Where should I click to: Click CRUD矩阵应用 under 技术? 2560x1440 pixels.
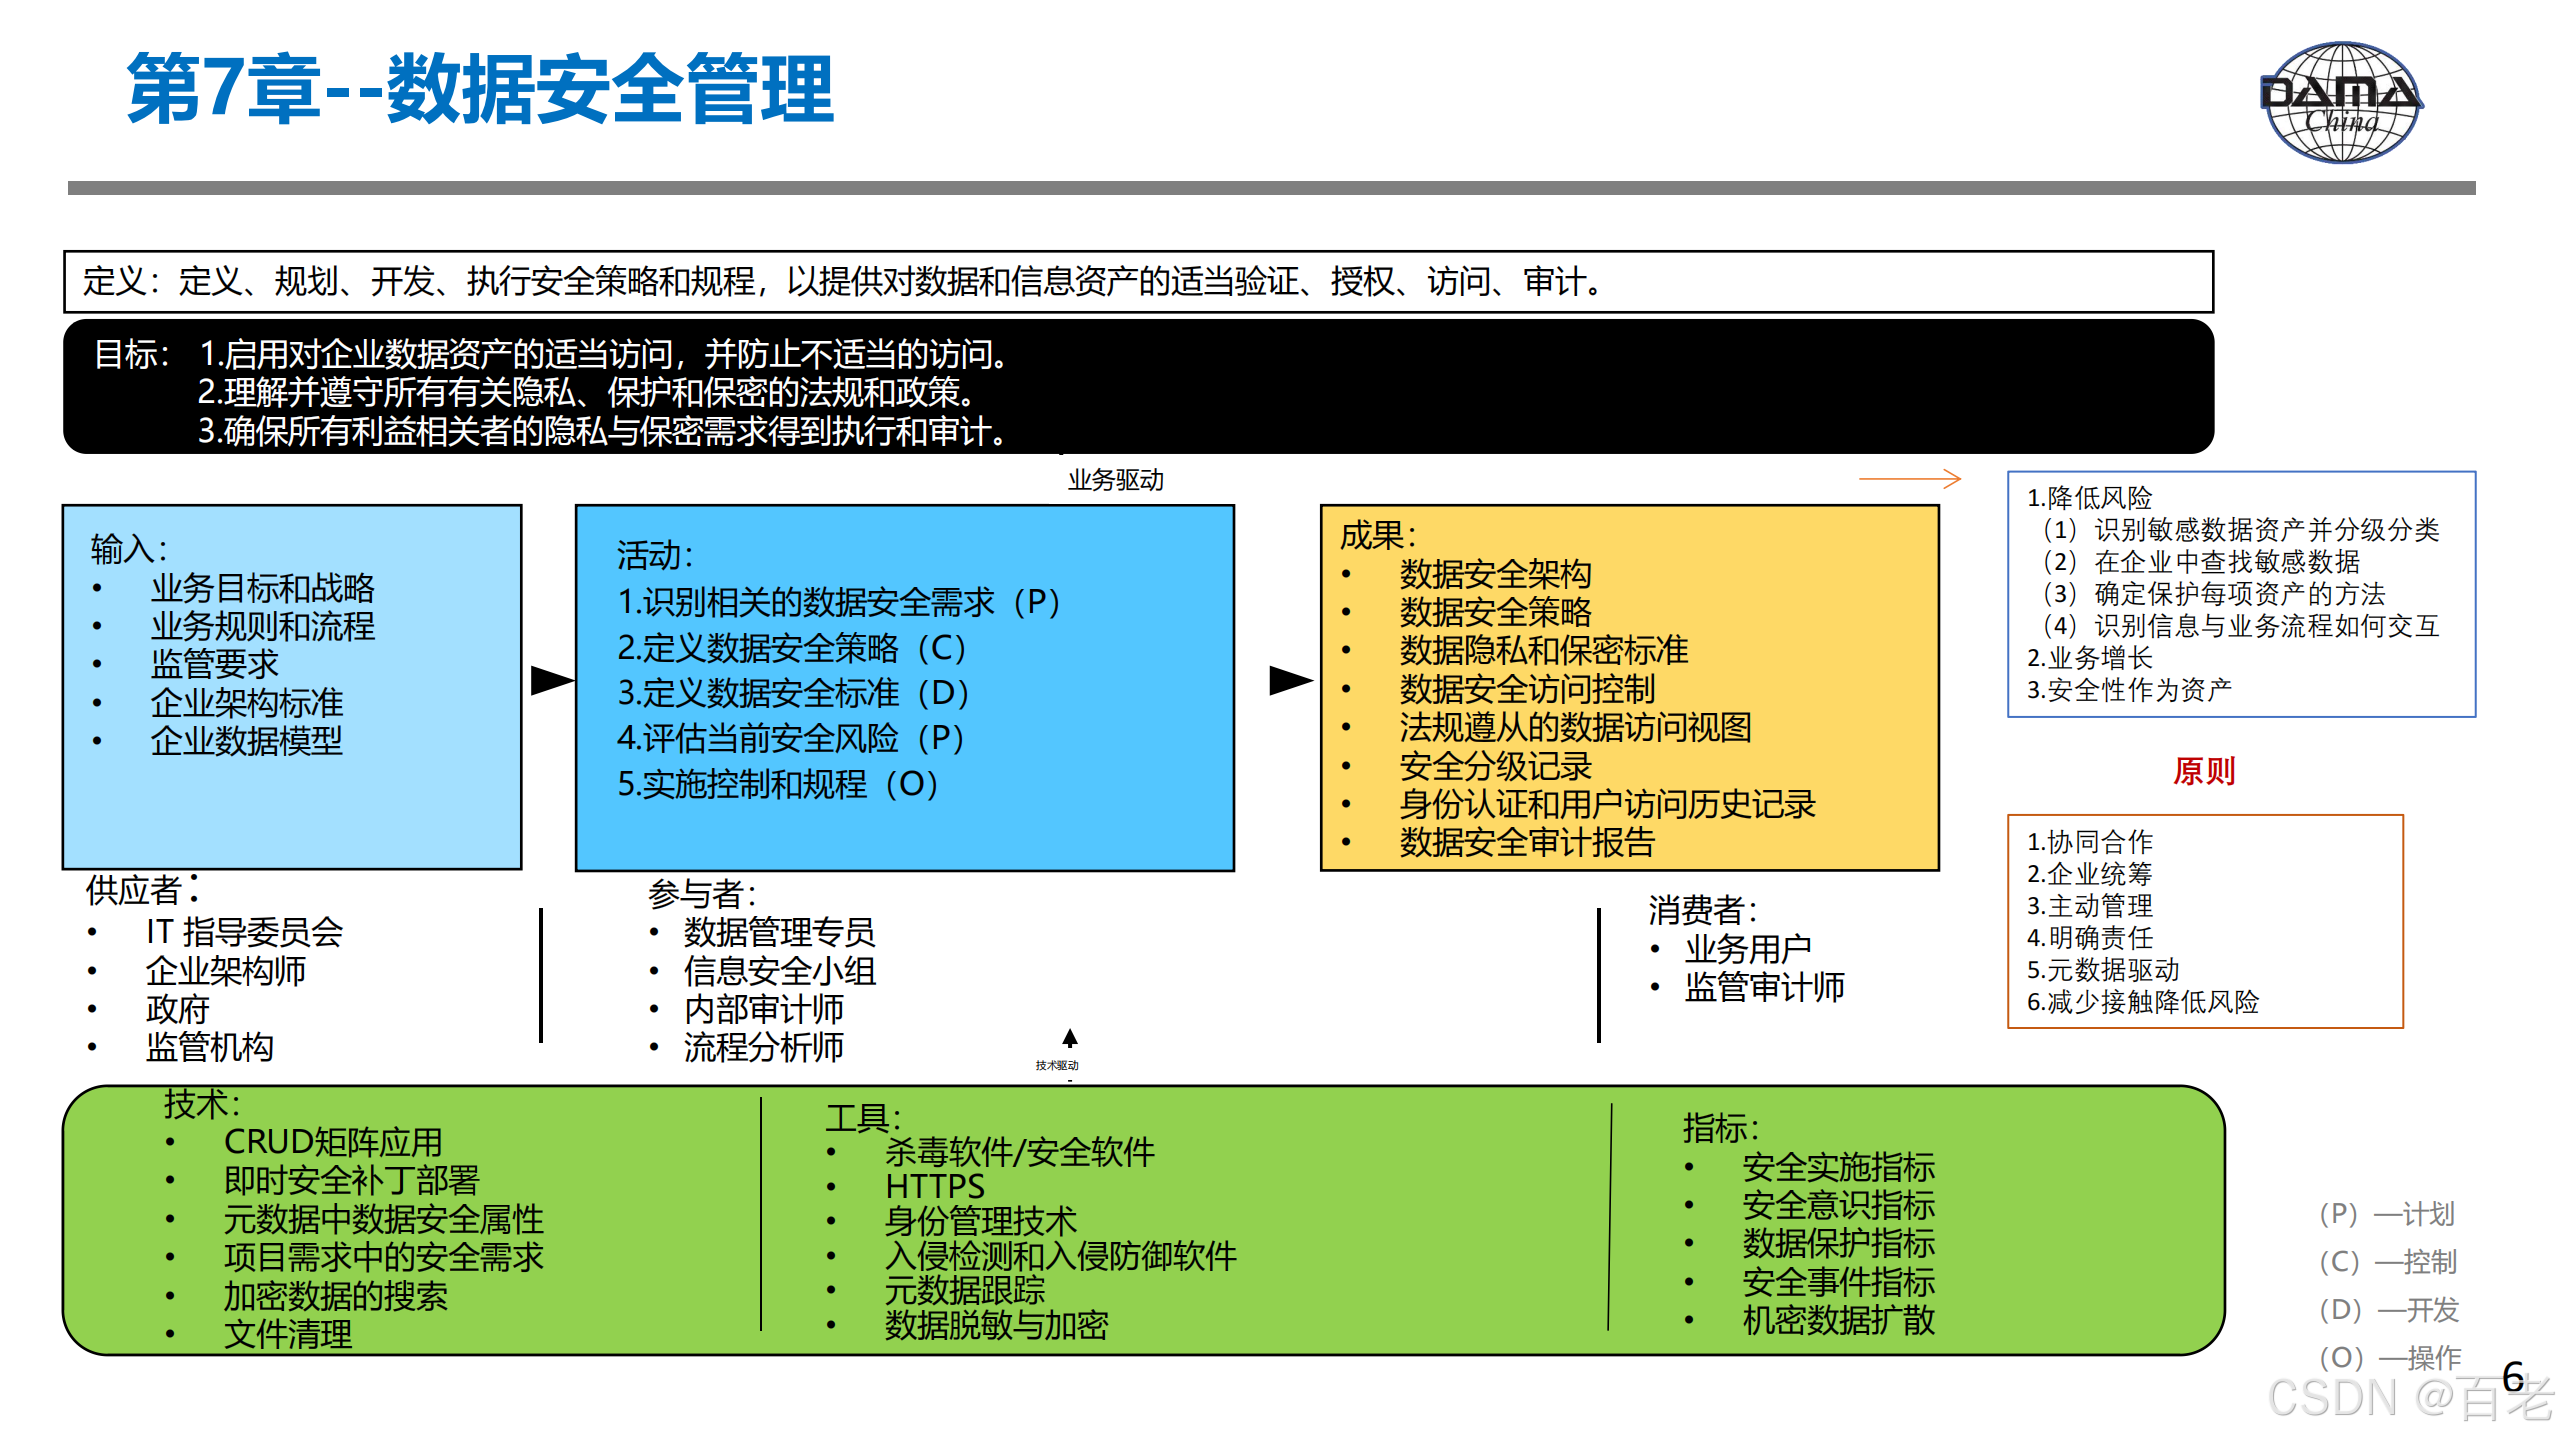333,1142
